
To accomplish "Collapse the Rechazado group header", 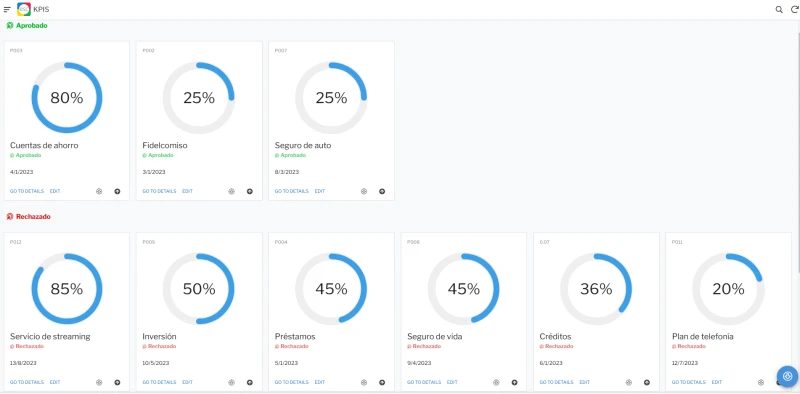I will point(29,216).
